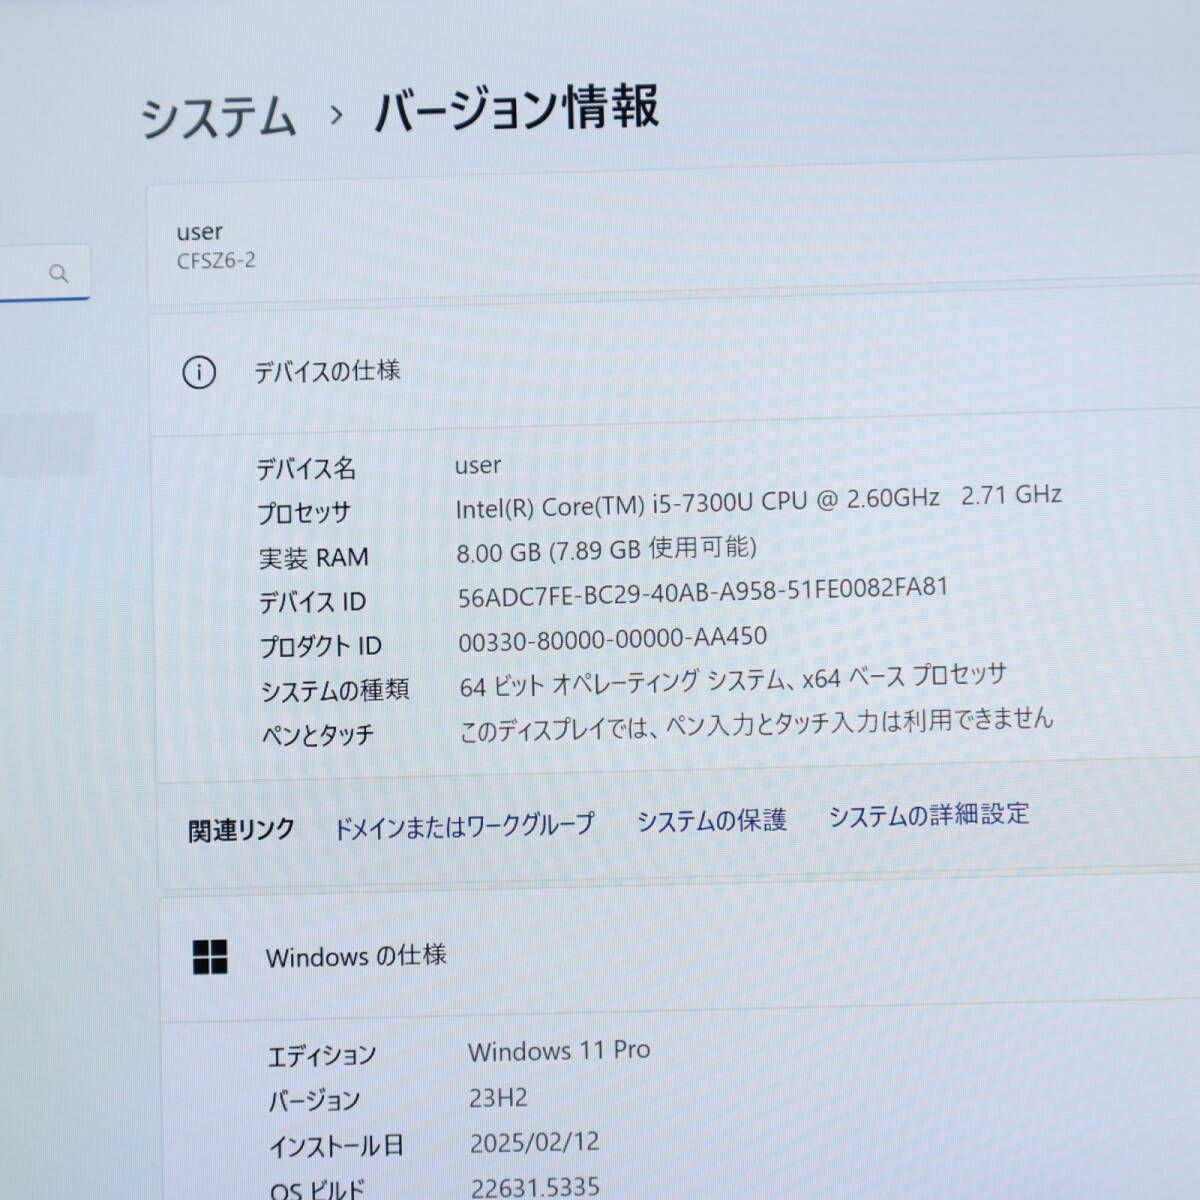The image size is (1200, 1200).
Task: Click the info icon beside デバイスの仕様
Action: pos(199,373)
